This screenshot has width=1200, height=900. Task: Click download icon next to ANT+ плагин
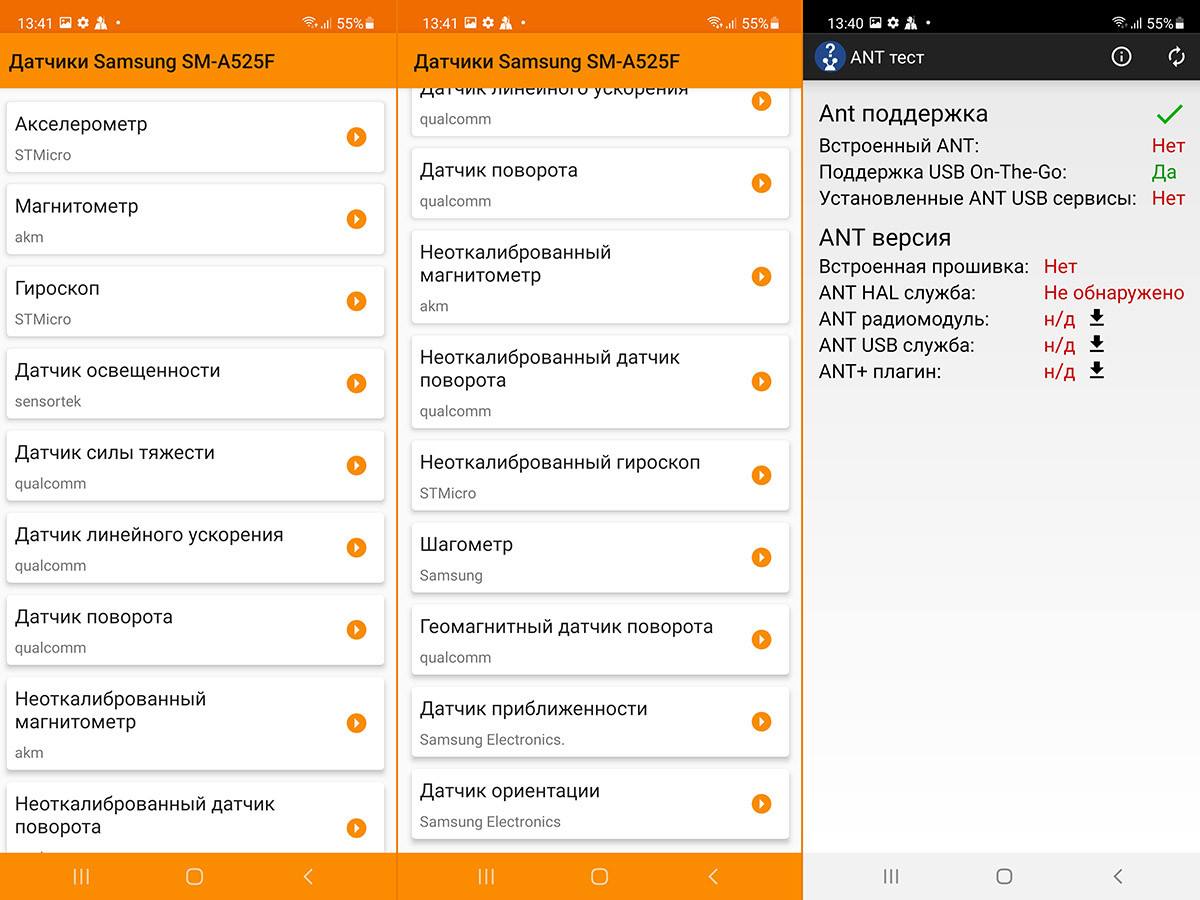[x=1096, y=371]
